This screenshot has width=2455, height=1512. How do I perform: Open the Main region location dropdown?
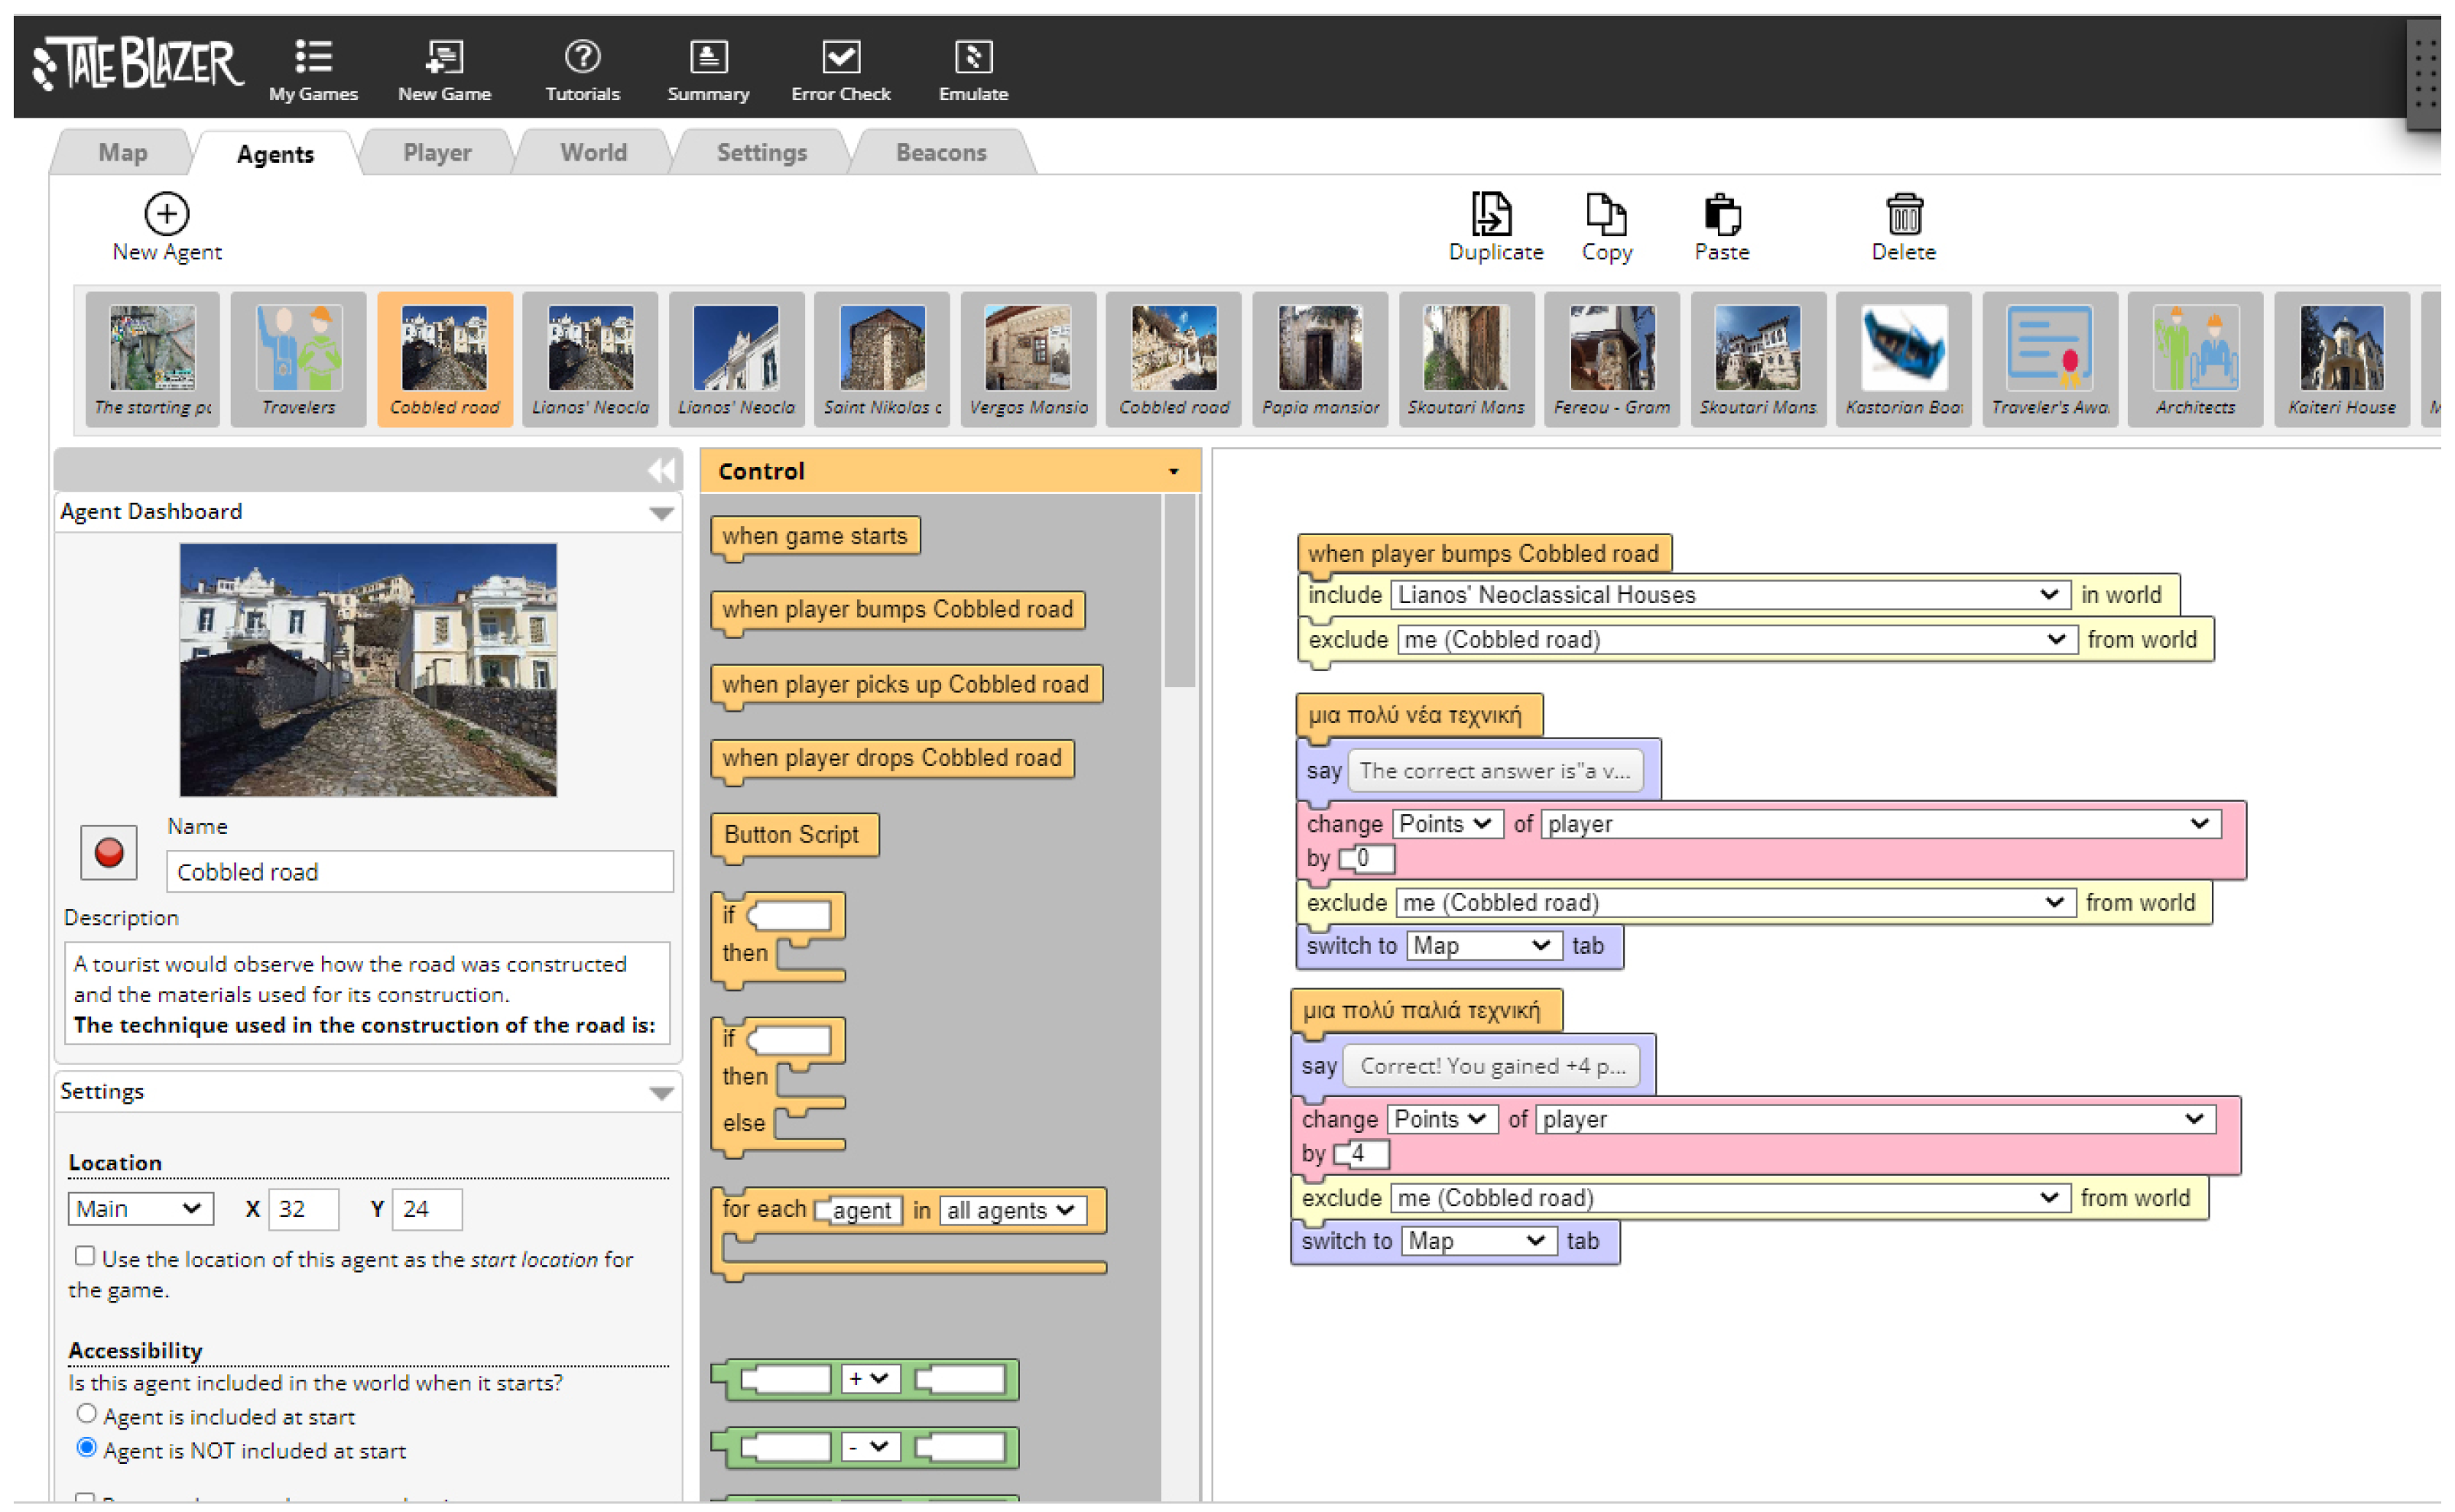click(x=140, y=1210)
